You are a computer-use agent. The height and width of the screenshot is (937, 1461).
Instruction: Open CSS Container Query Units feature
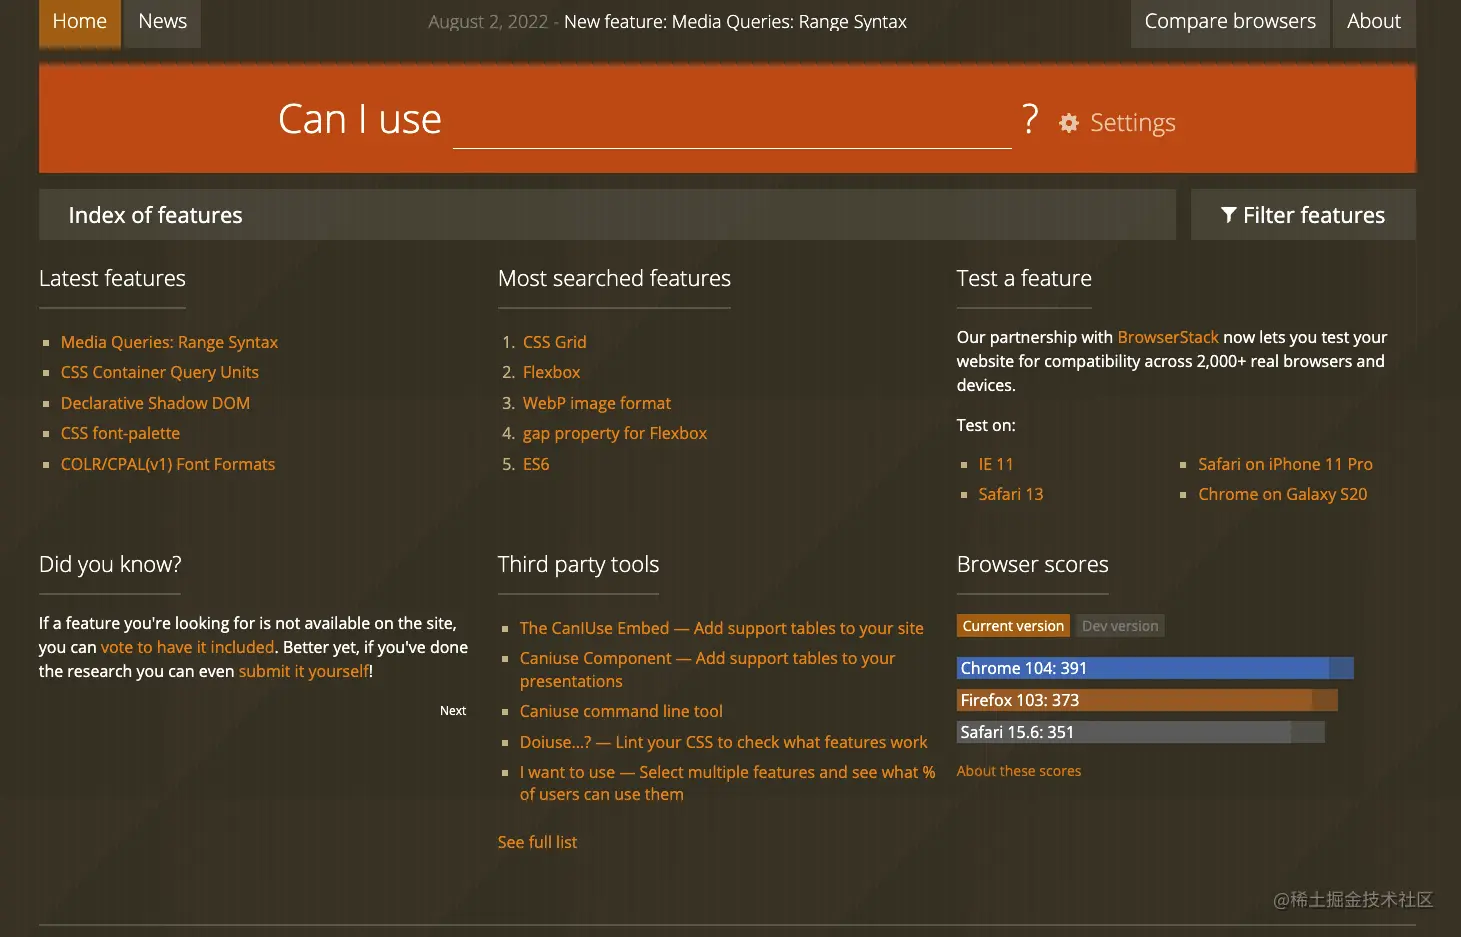(160, 372)
